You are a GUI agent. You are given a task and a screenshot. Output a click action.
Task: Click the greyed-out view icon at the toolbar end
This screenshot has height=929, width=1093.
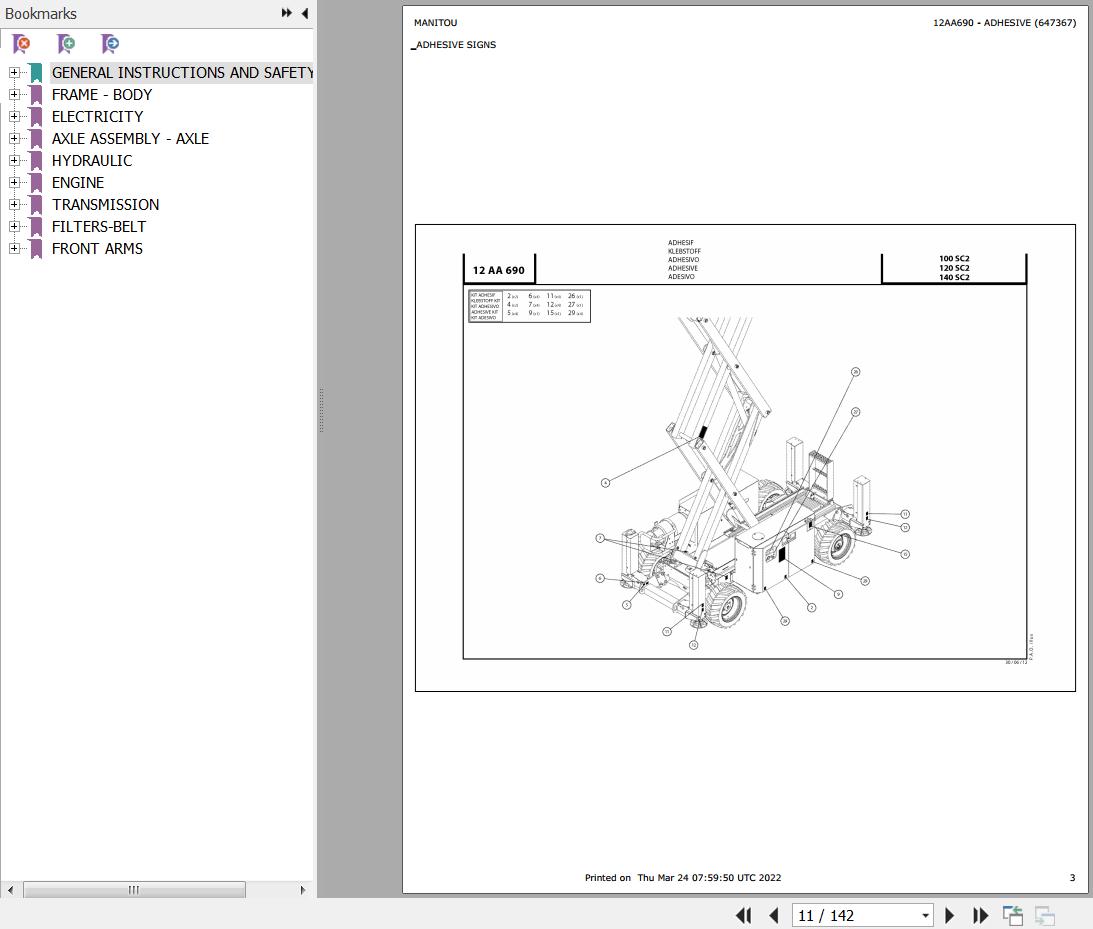(x=1045, y=915)
